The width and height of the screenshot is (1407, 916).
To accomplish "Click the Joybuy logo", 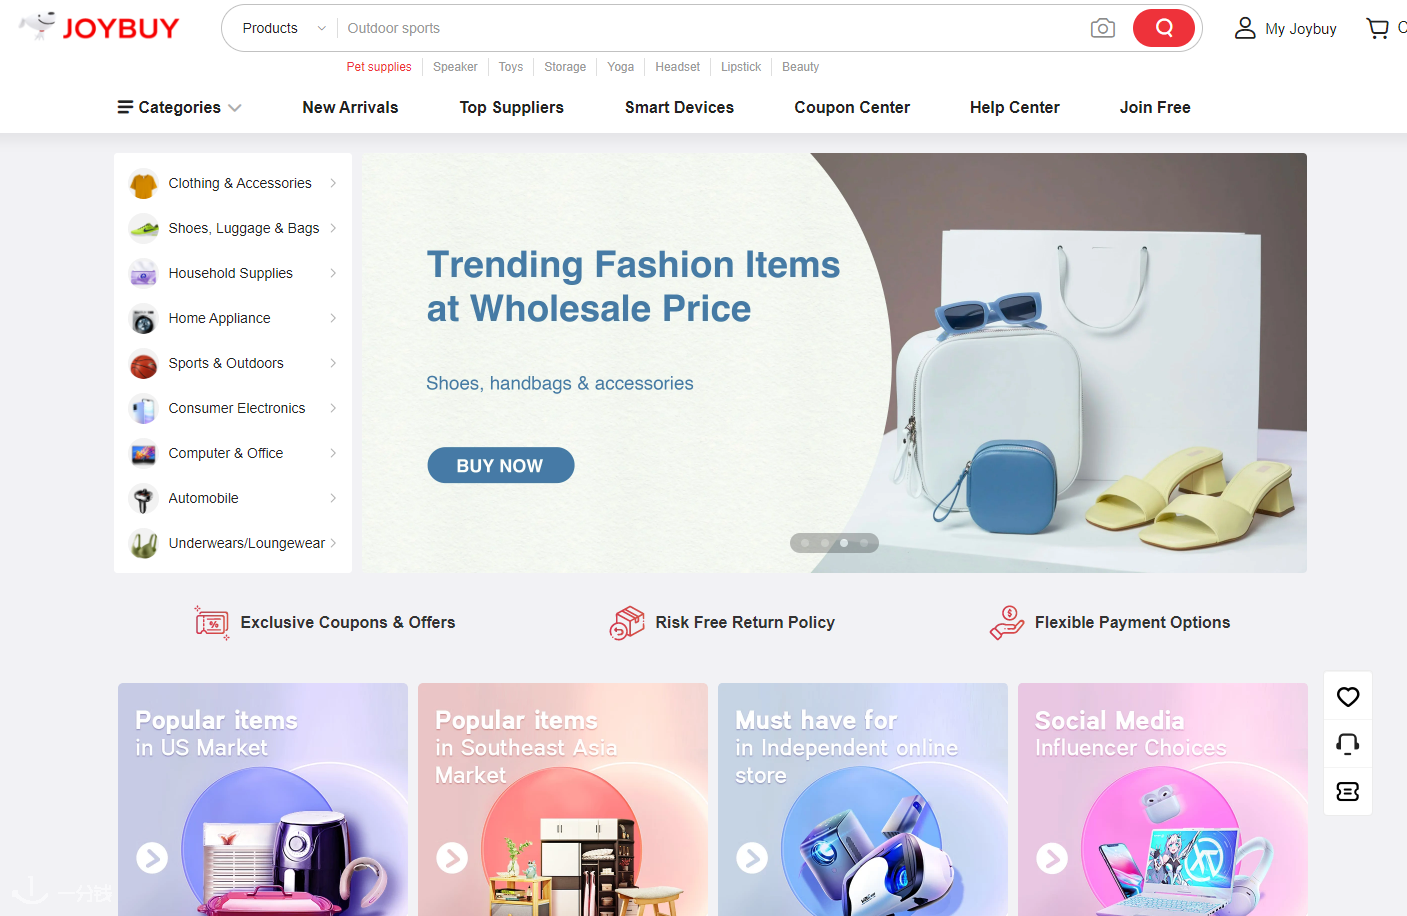I will 99,27.
